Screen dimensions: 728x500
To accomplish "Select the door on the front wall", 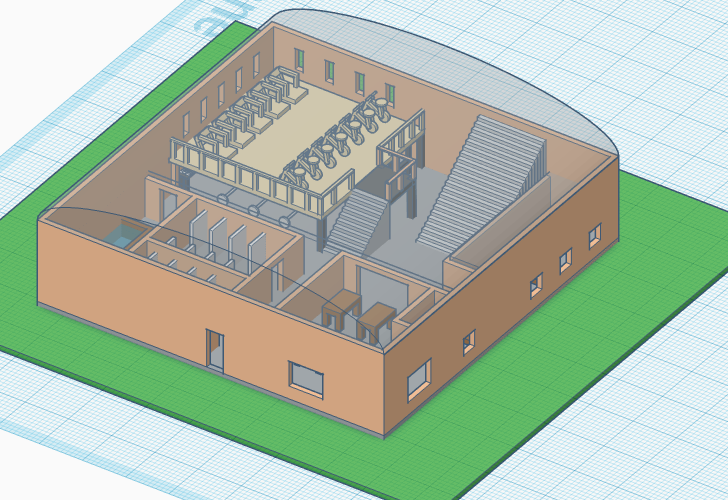I will [x=215, y=351].
